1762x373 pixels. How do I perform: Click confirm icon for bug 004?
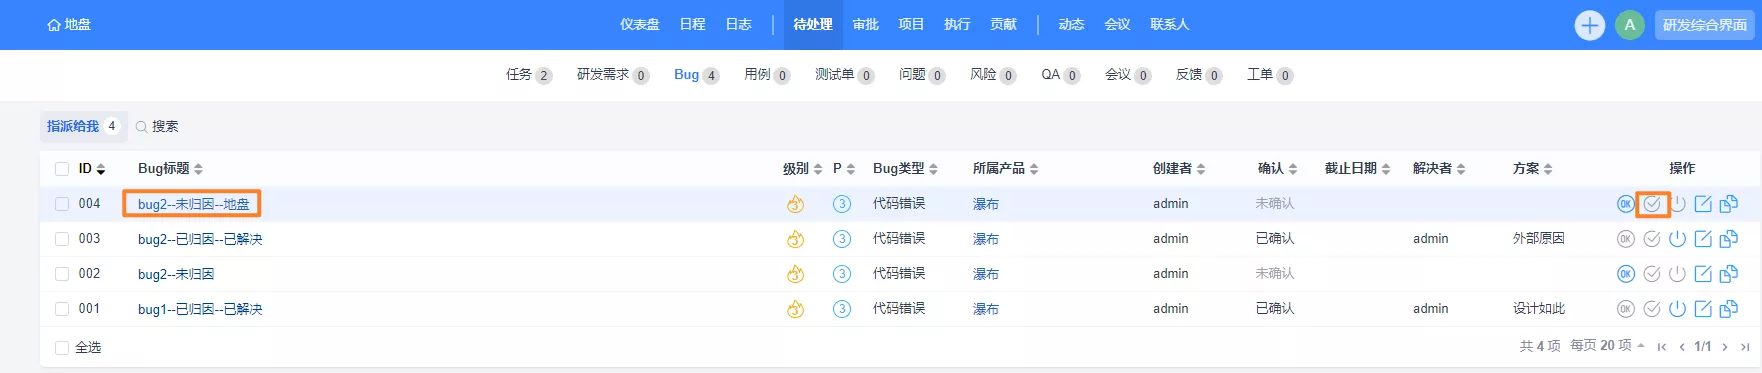(1625, 204)
